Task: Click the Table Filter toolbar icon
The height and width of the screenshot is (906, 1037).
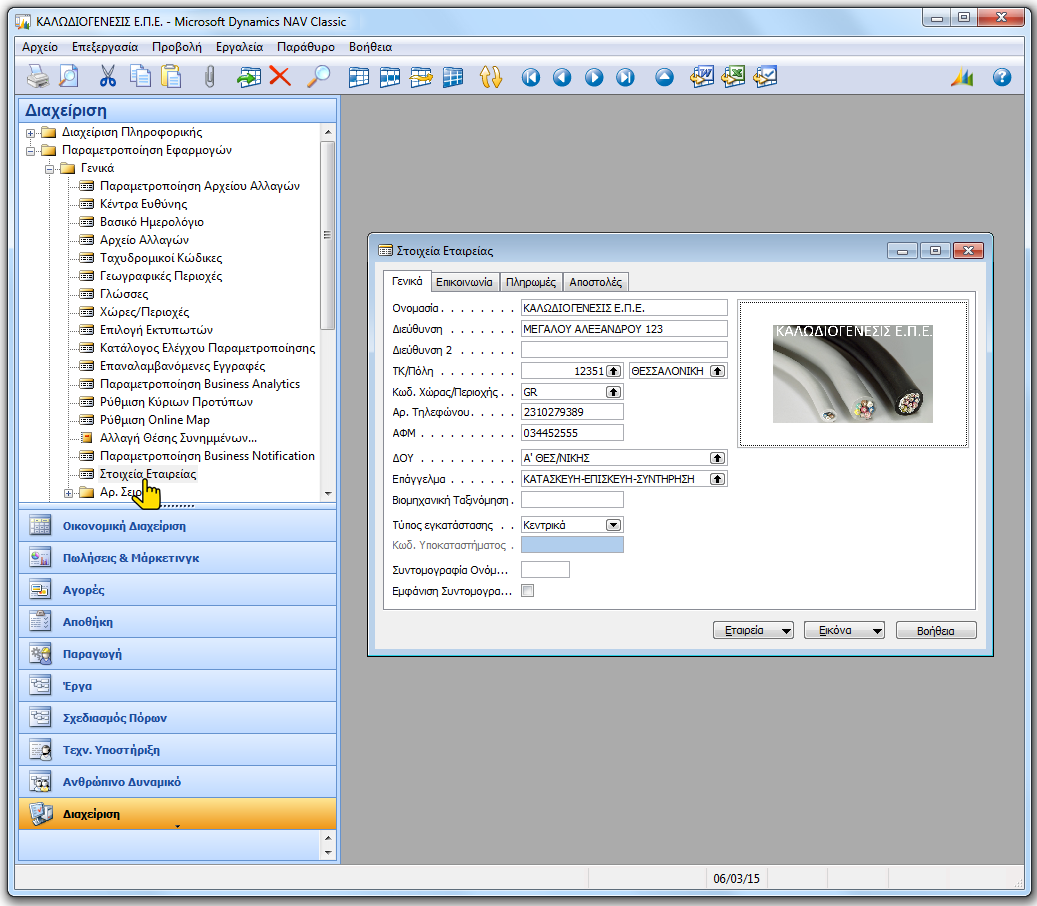Action: (x=390, y=77)
